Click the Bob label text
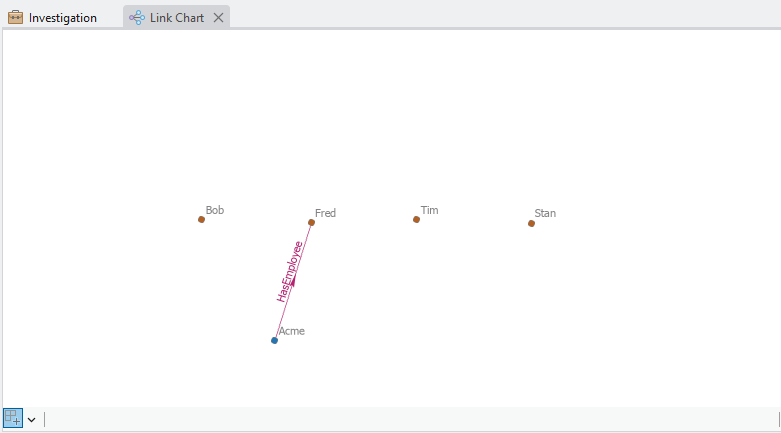Viewport: 781px width, 433px height. pos(214,210)
